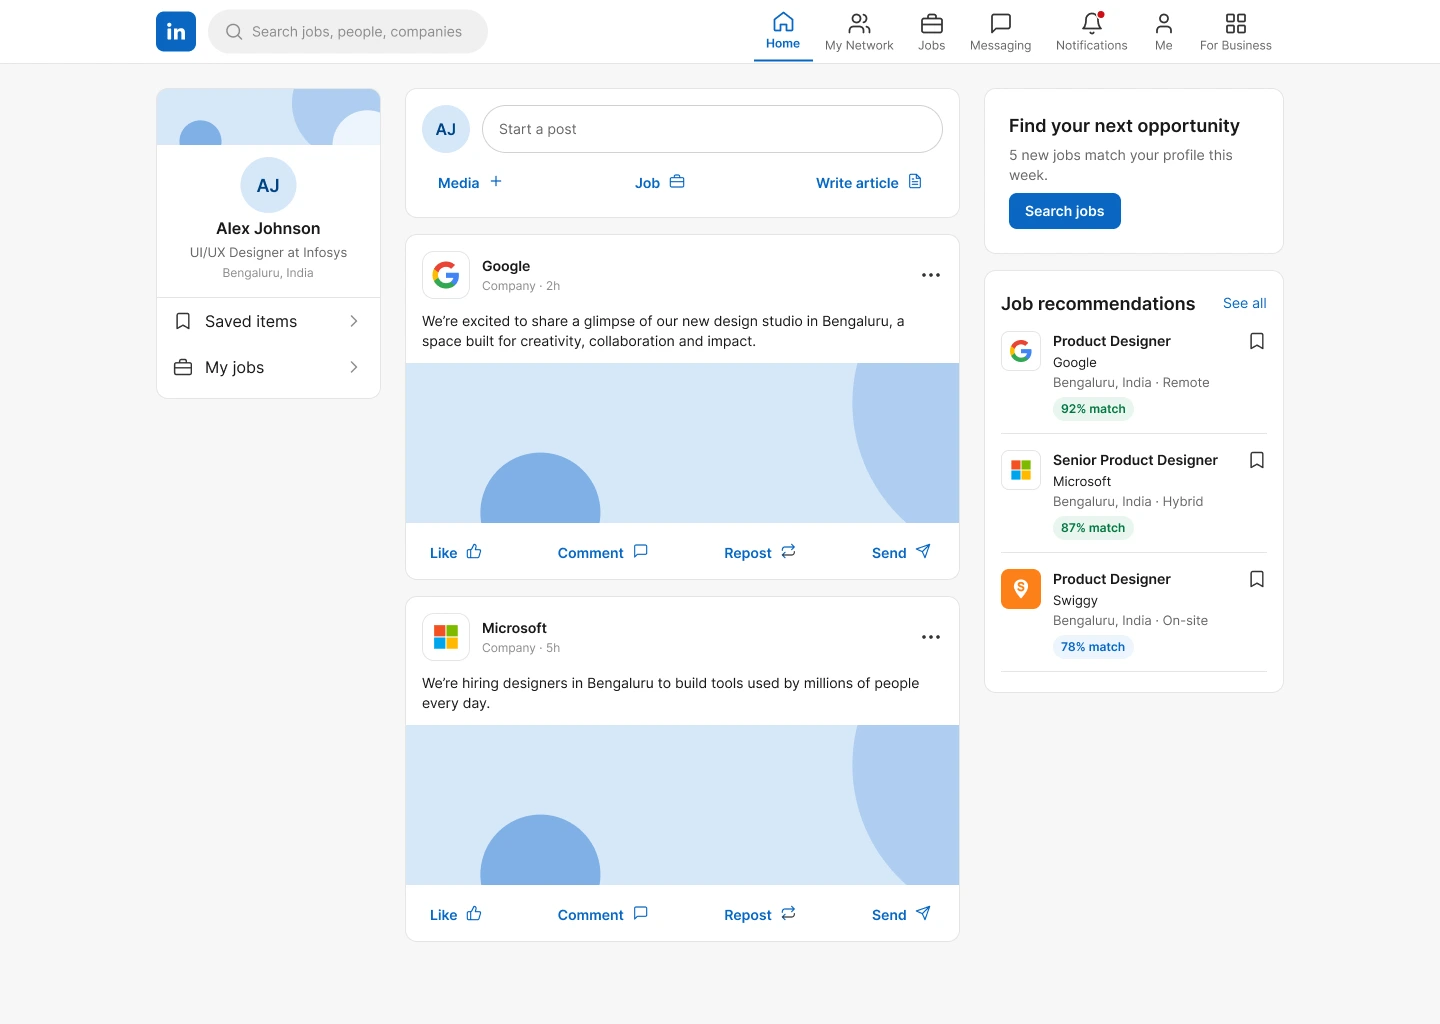
Task: Send the Google post
Action: click(x=901, y=552)
